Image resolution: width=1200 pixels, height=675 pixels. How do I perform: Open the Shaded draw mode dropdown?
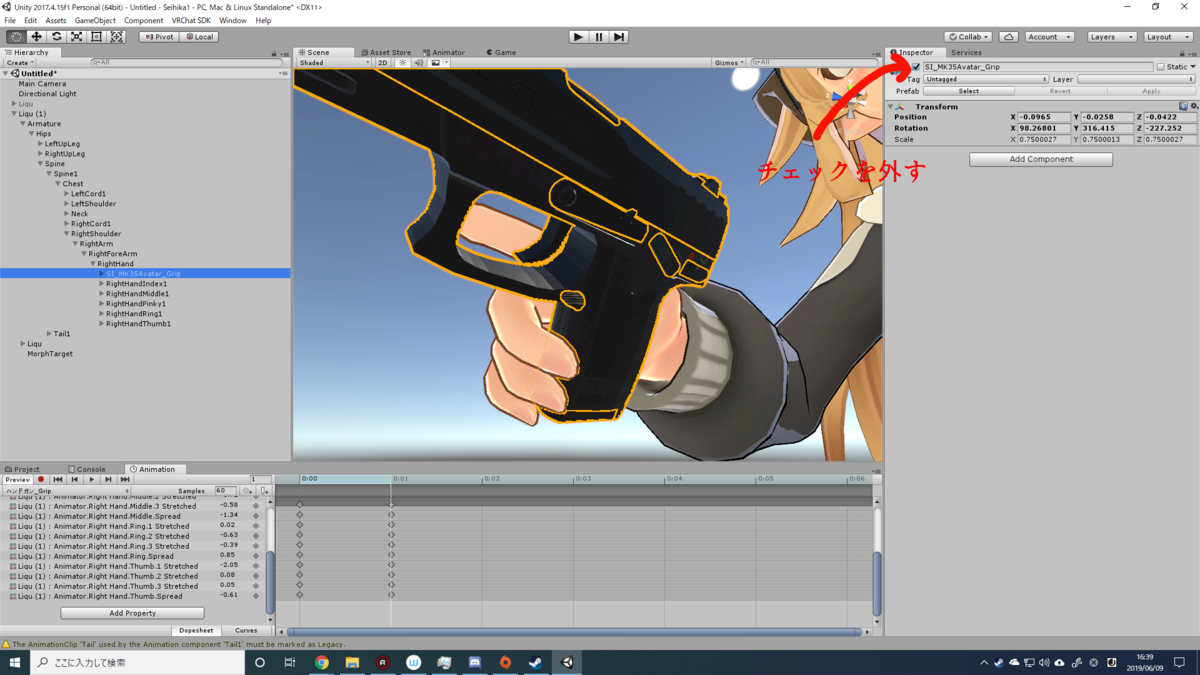click(x=334, y=63)
